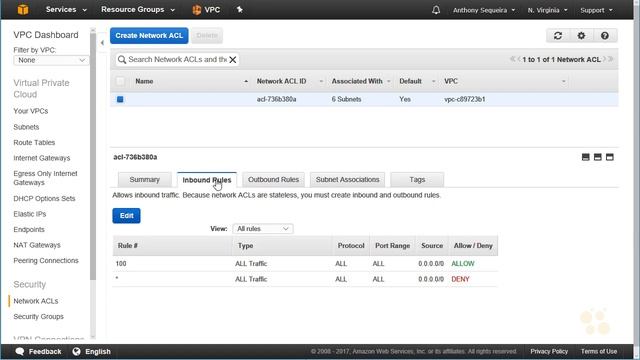Open the Anthony Sequeira account menu
The width and height of the screenshot is (640, 360).
coord(484,10)
